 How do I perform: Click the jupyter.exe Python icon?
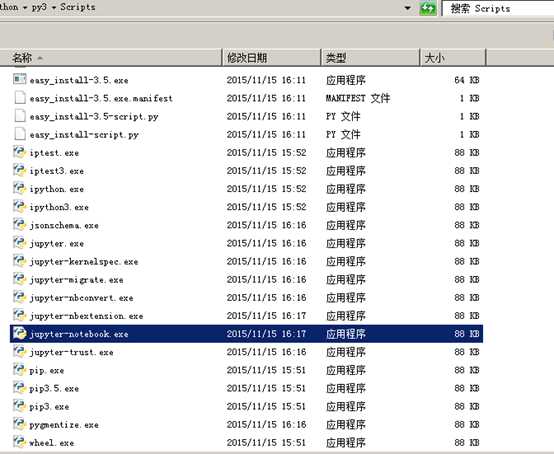(20, 242)
